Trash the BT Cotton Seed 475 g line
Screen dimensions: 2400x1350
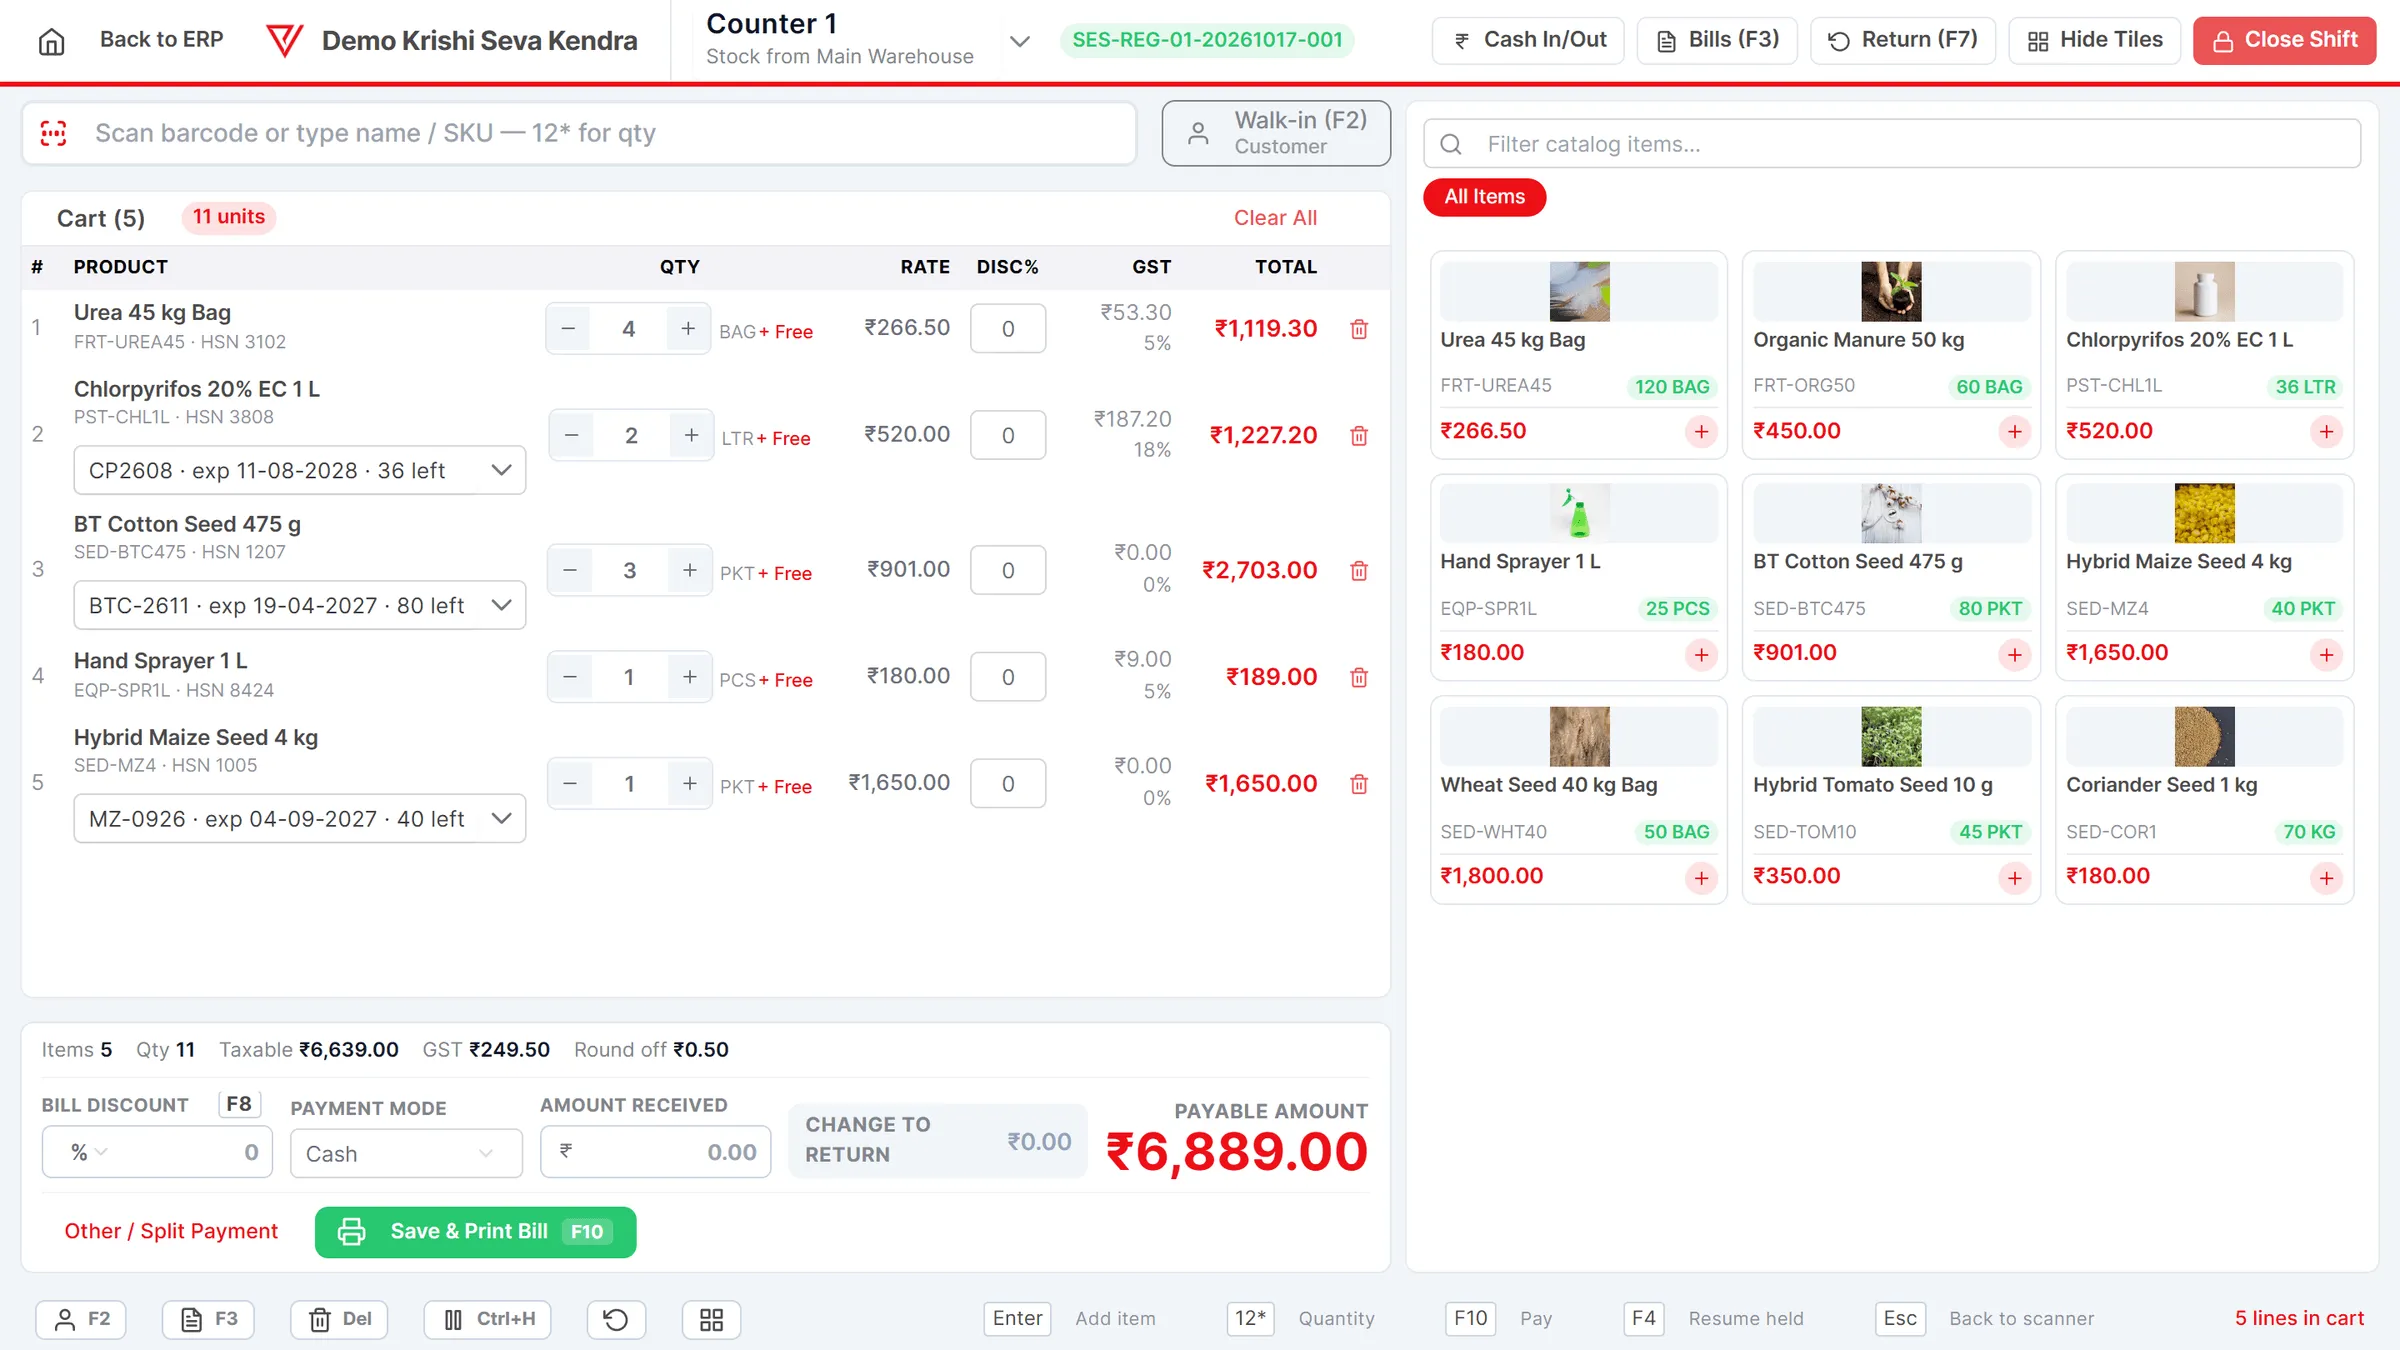tap(1359, 571)
